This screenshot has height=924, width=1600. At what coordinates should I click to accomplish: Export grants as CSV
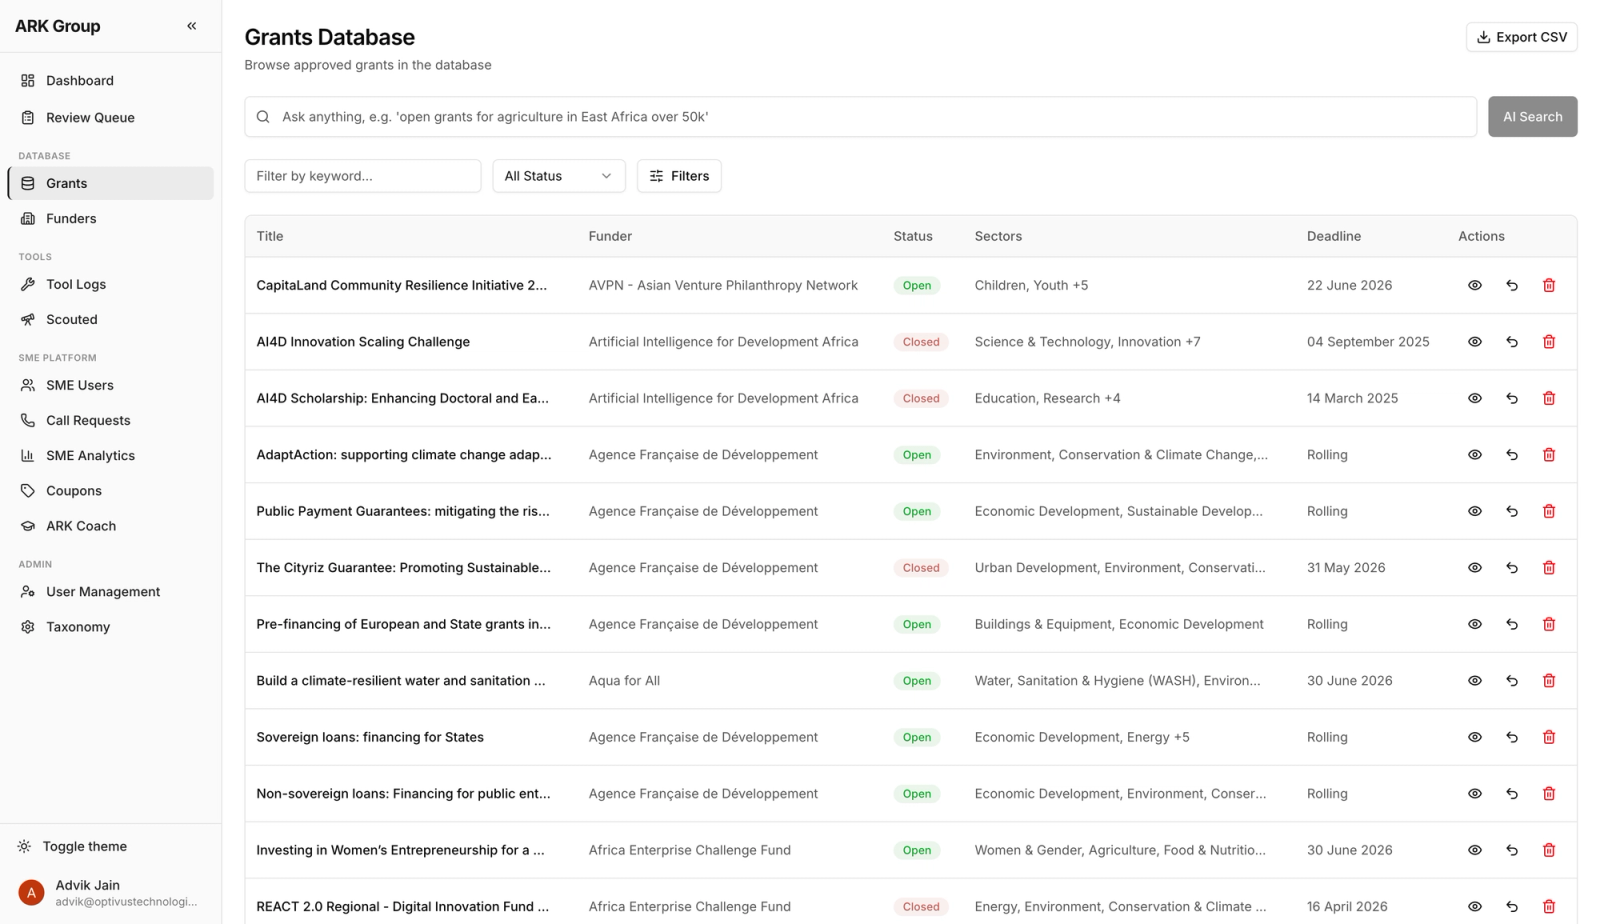point(1521,37)
